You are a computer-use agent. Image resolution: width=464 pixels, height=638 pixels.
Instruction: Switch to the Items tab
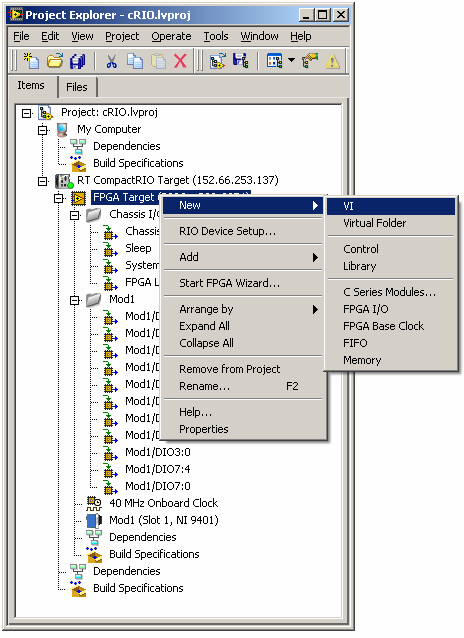coord(31,85)
